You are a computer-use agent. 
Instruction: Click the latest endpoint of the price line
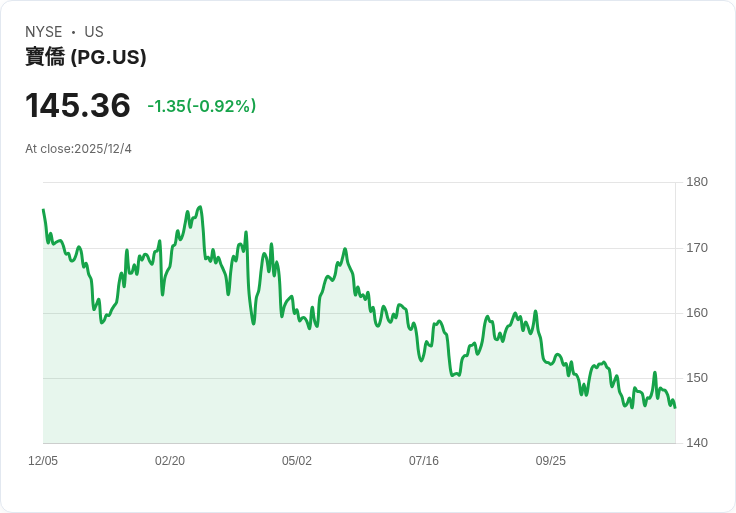[x=675, y=407]
